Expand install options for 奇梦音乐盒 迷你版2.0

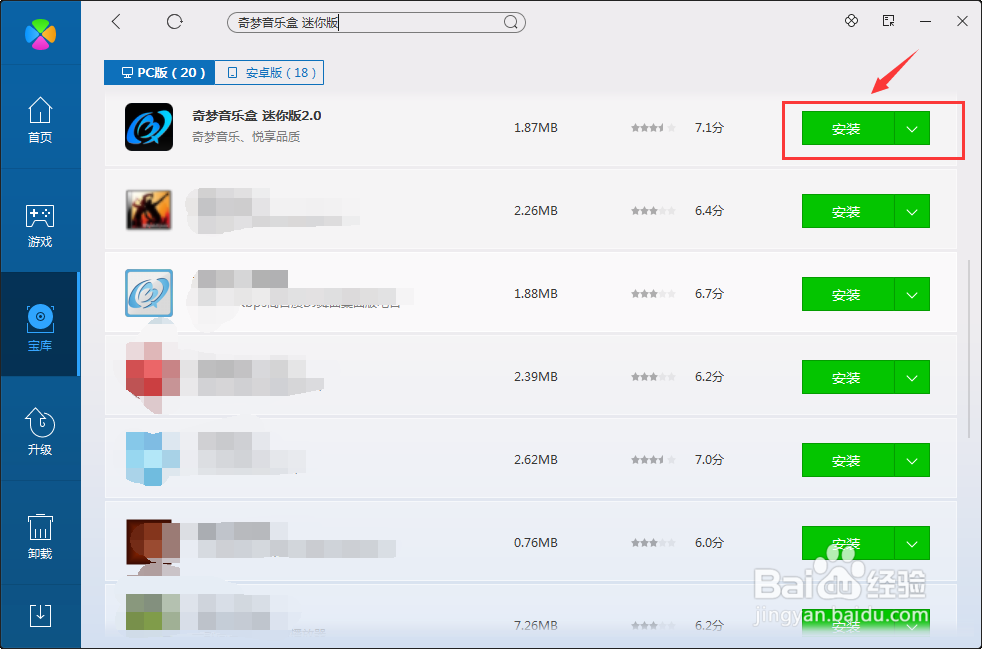(x=912, y=128)
